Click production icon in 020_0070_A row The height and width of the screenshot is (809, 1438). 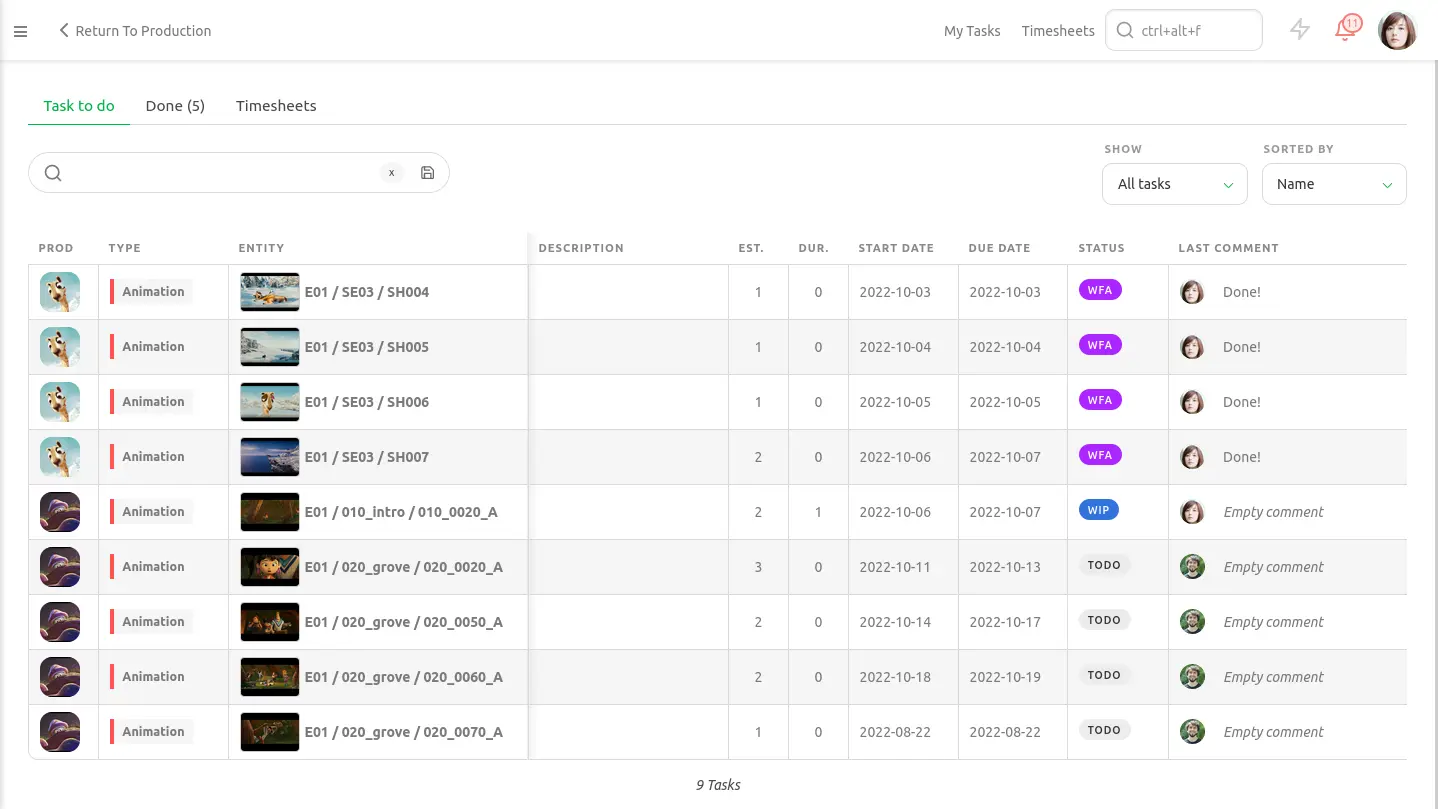pos(60,732)
